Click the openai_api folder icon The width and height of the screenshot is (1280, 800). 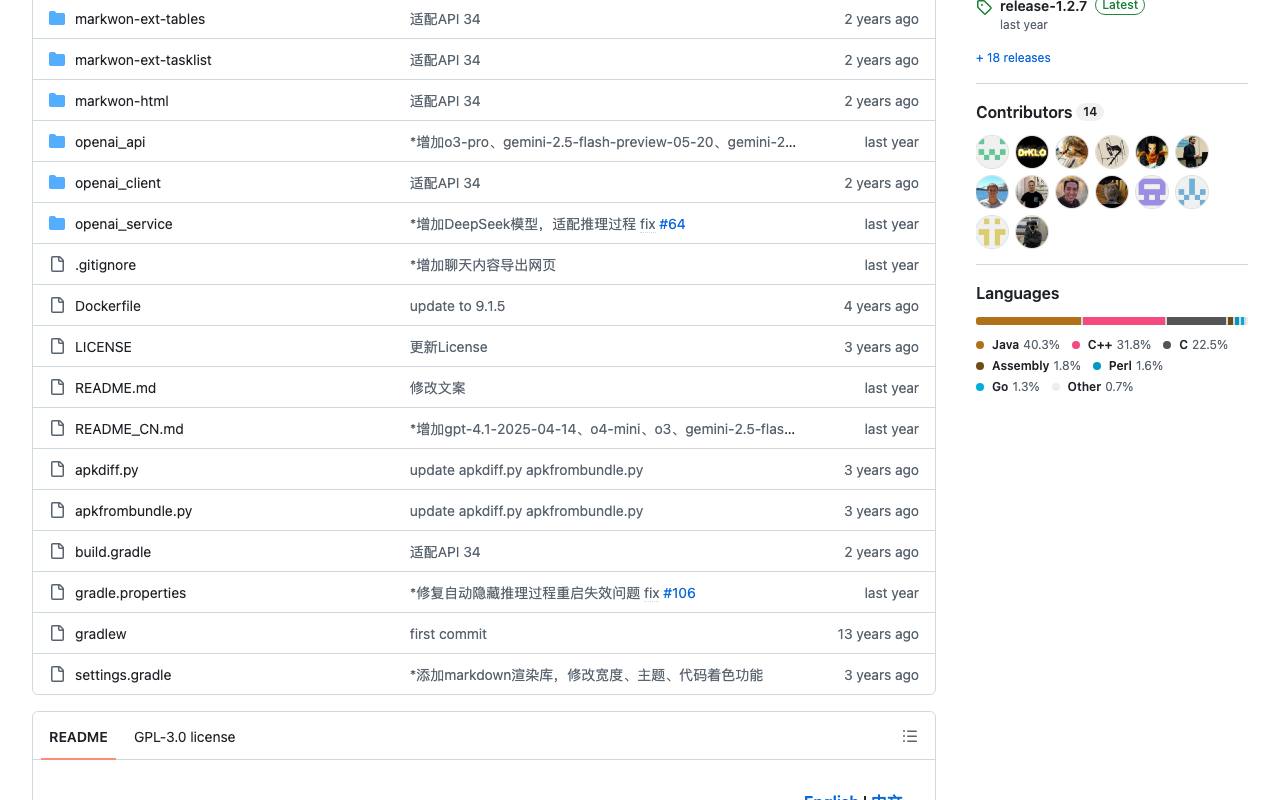coord(57,142)
